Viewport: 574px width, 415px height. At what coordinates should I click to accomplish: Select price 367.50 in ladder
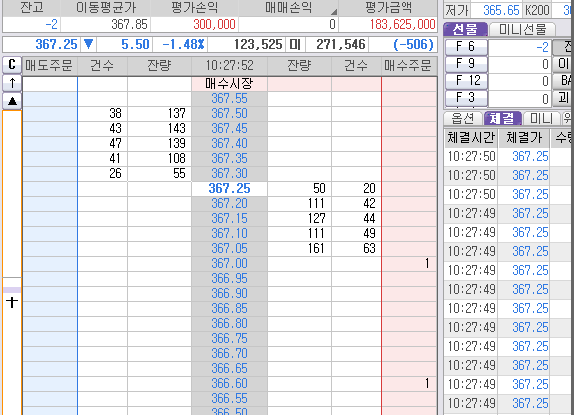pos(229,113)
